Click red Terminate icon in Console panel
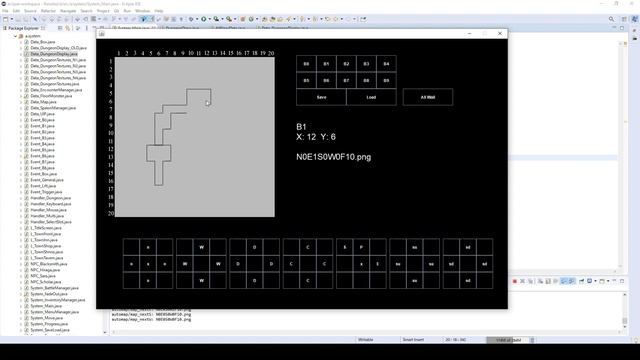 [x=515, y=281]
